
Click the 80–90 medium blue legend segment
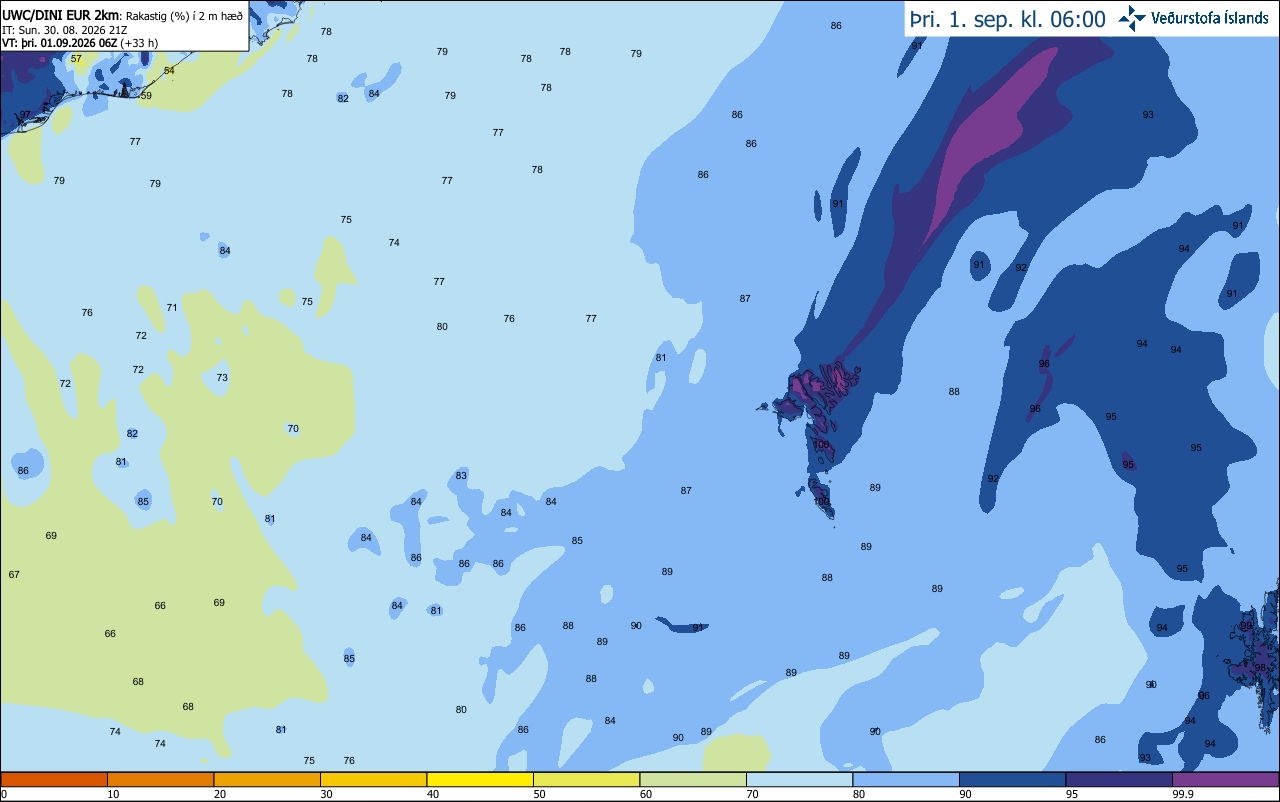coord(906,779)
